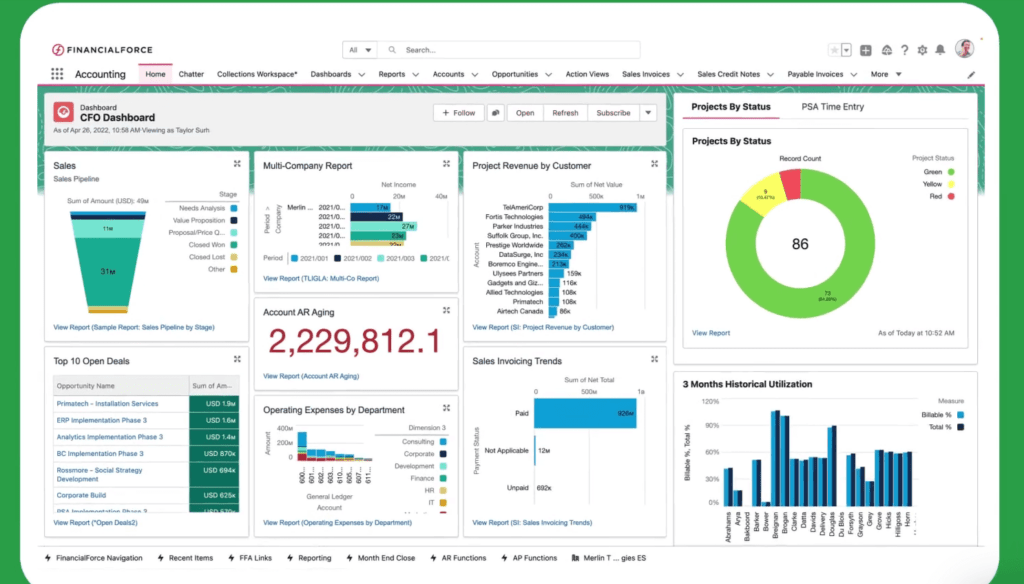
Task: Open the search scope 'All' dropdown
Action: [359, 50]
